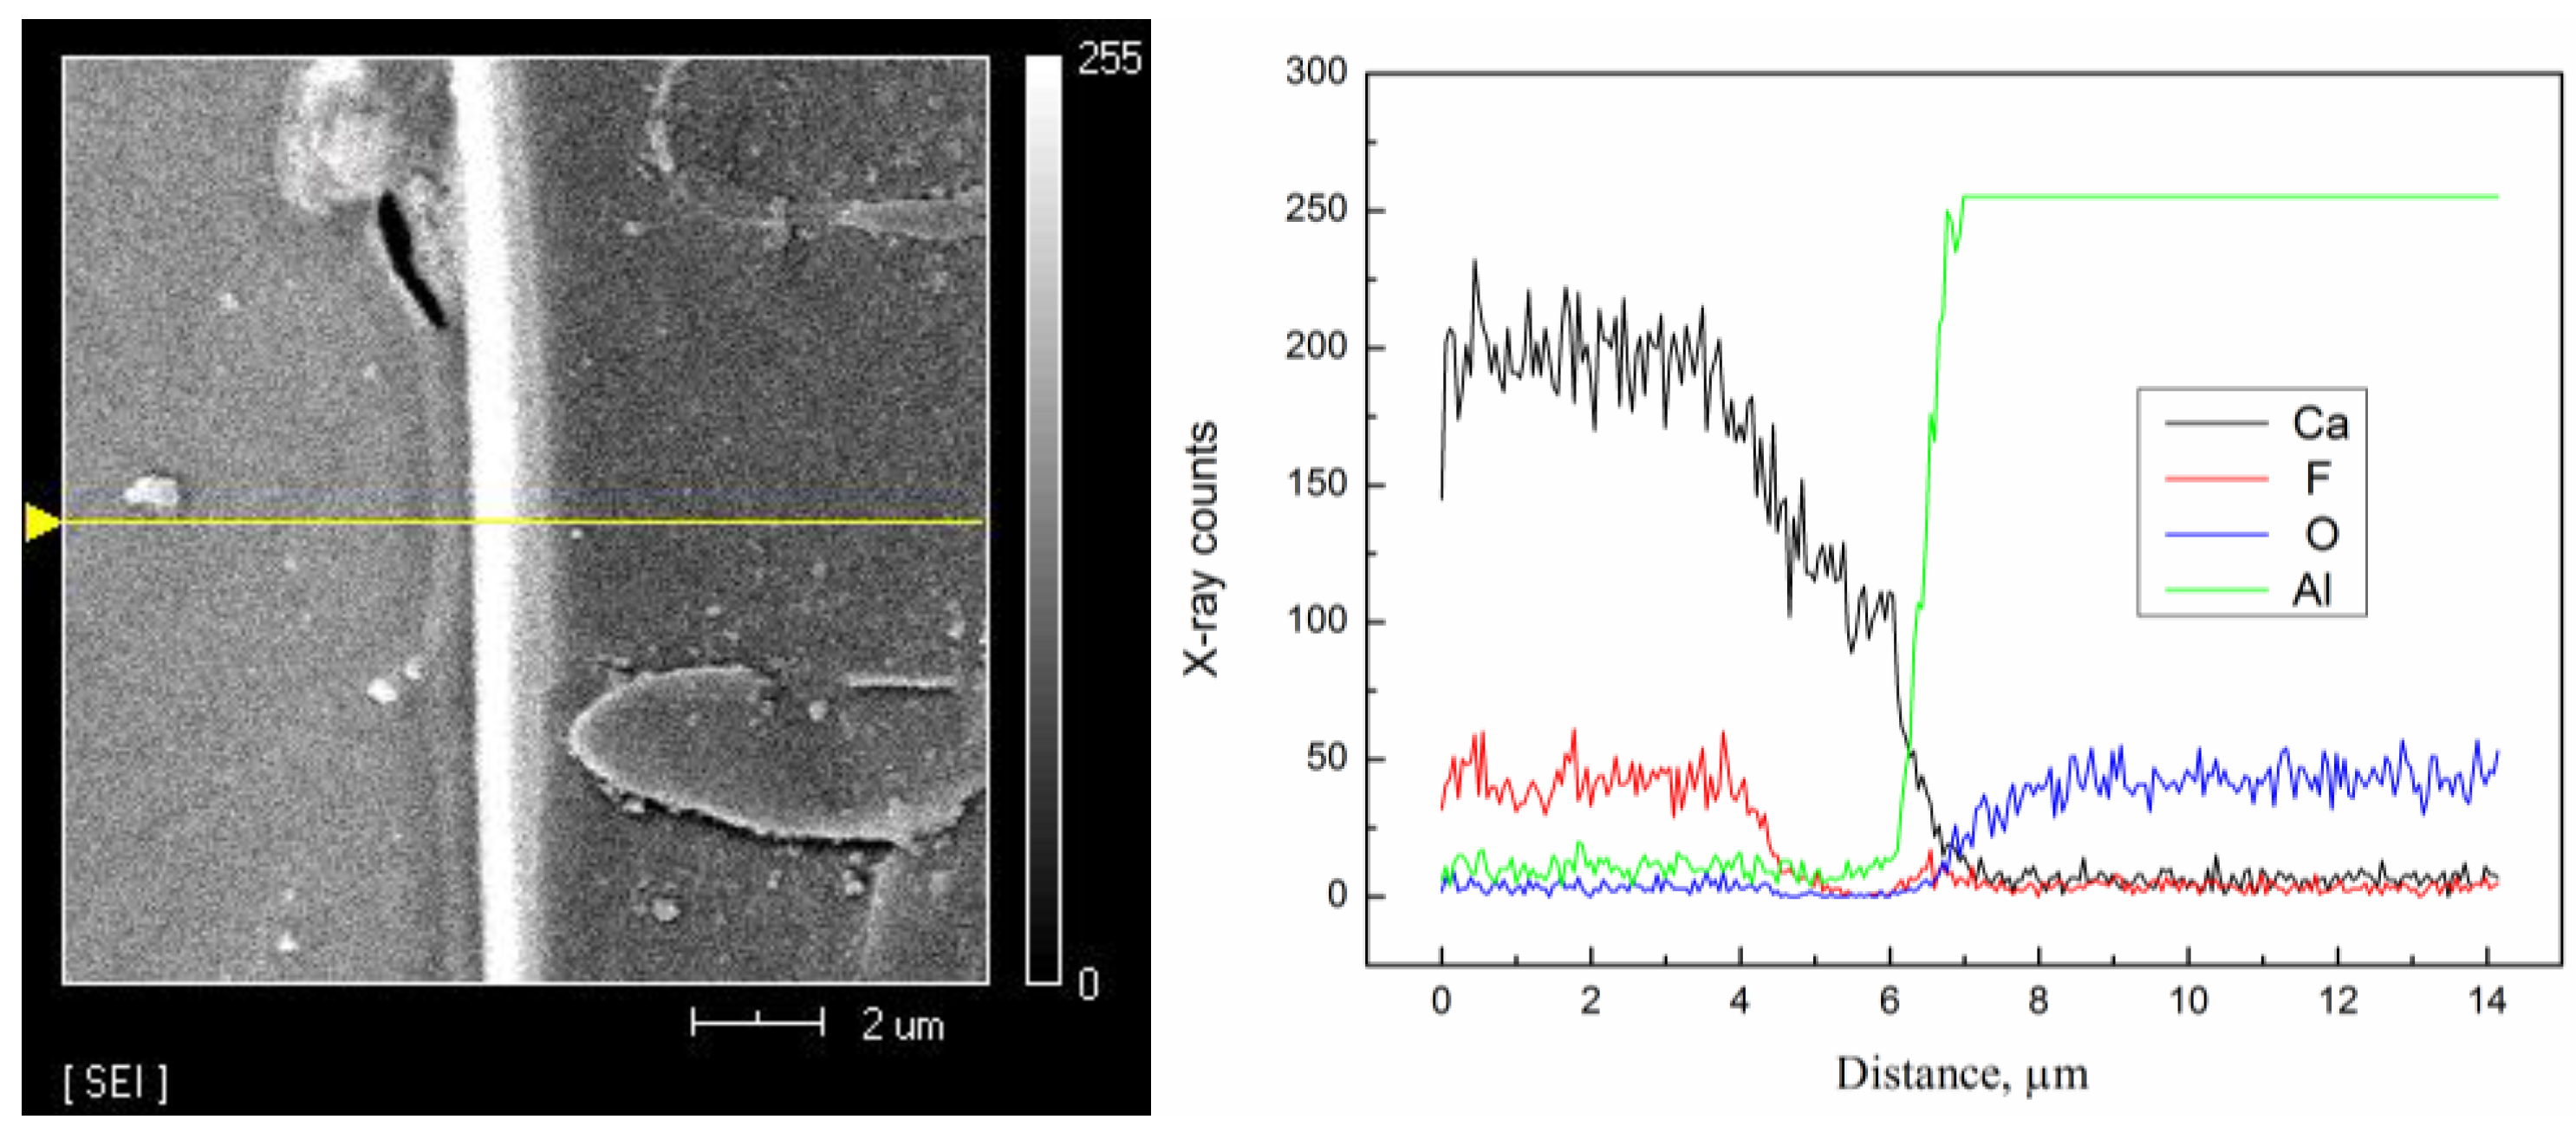Select the O legend entry
This screenshot has height=1139, width=2576.
pos(2321,535)
